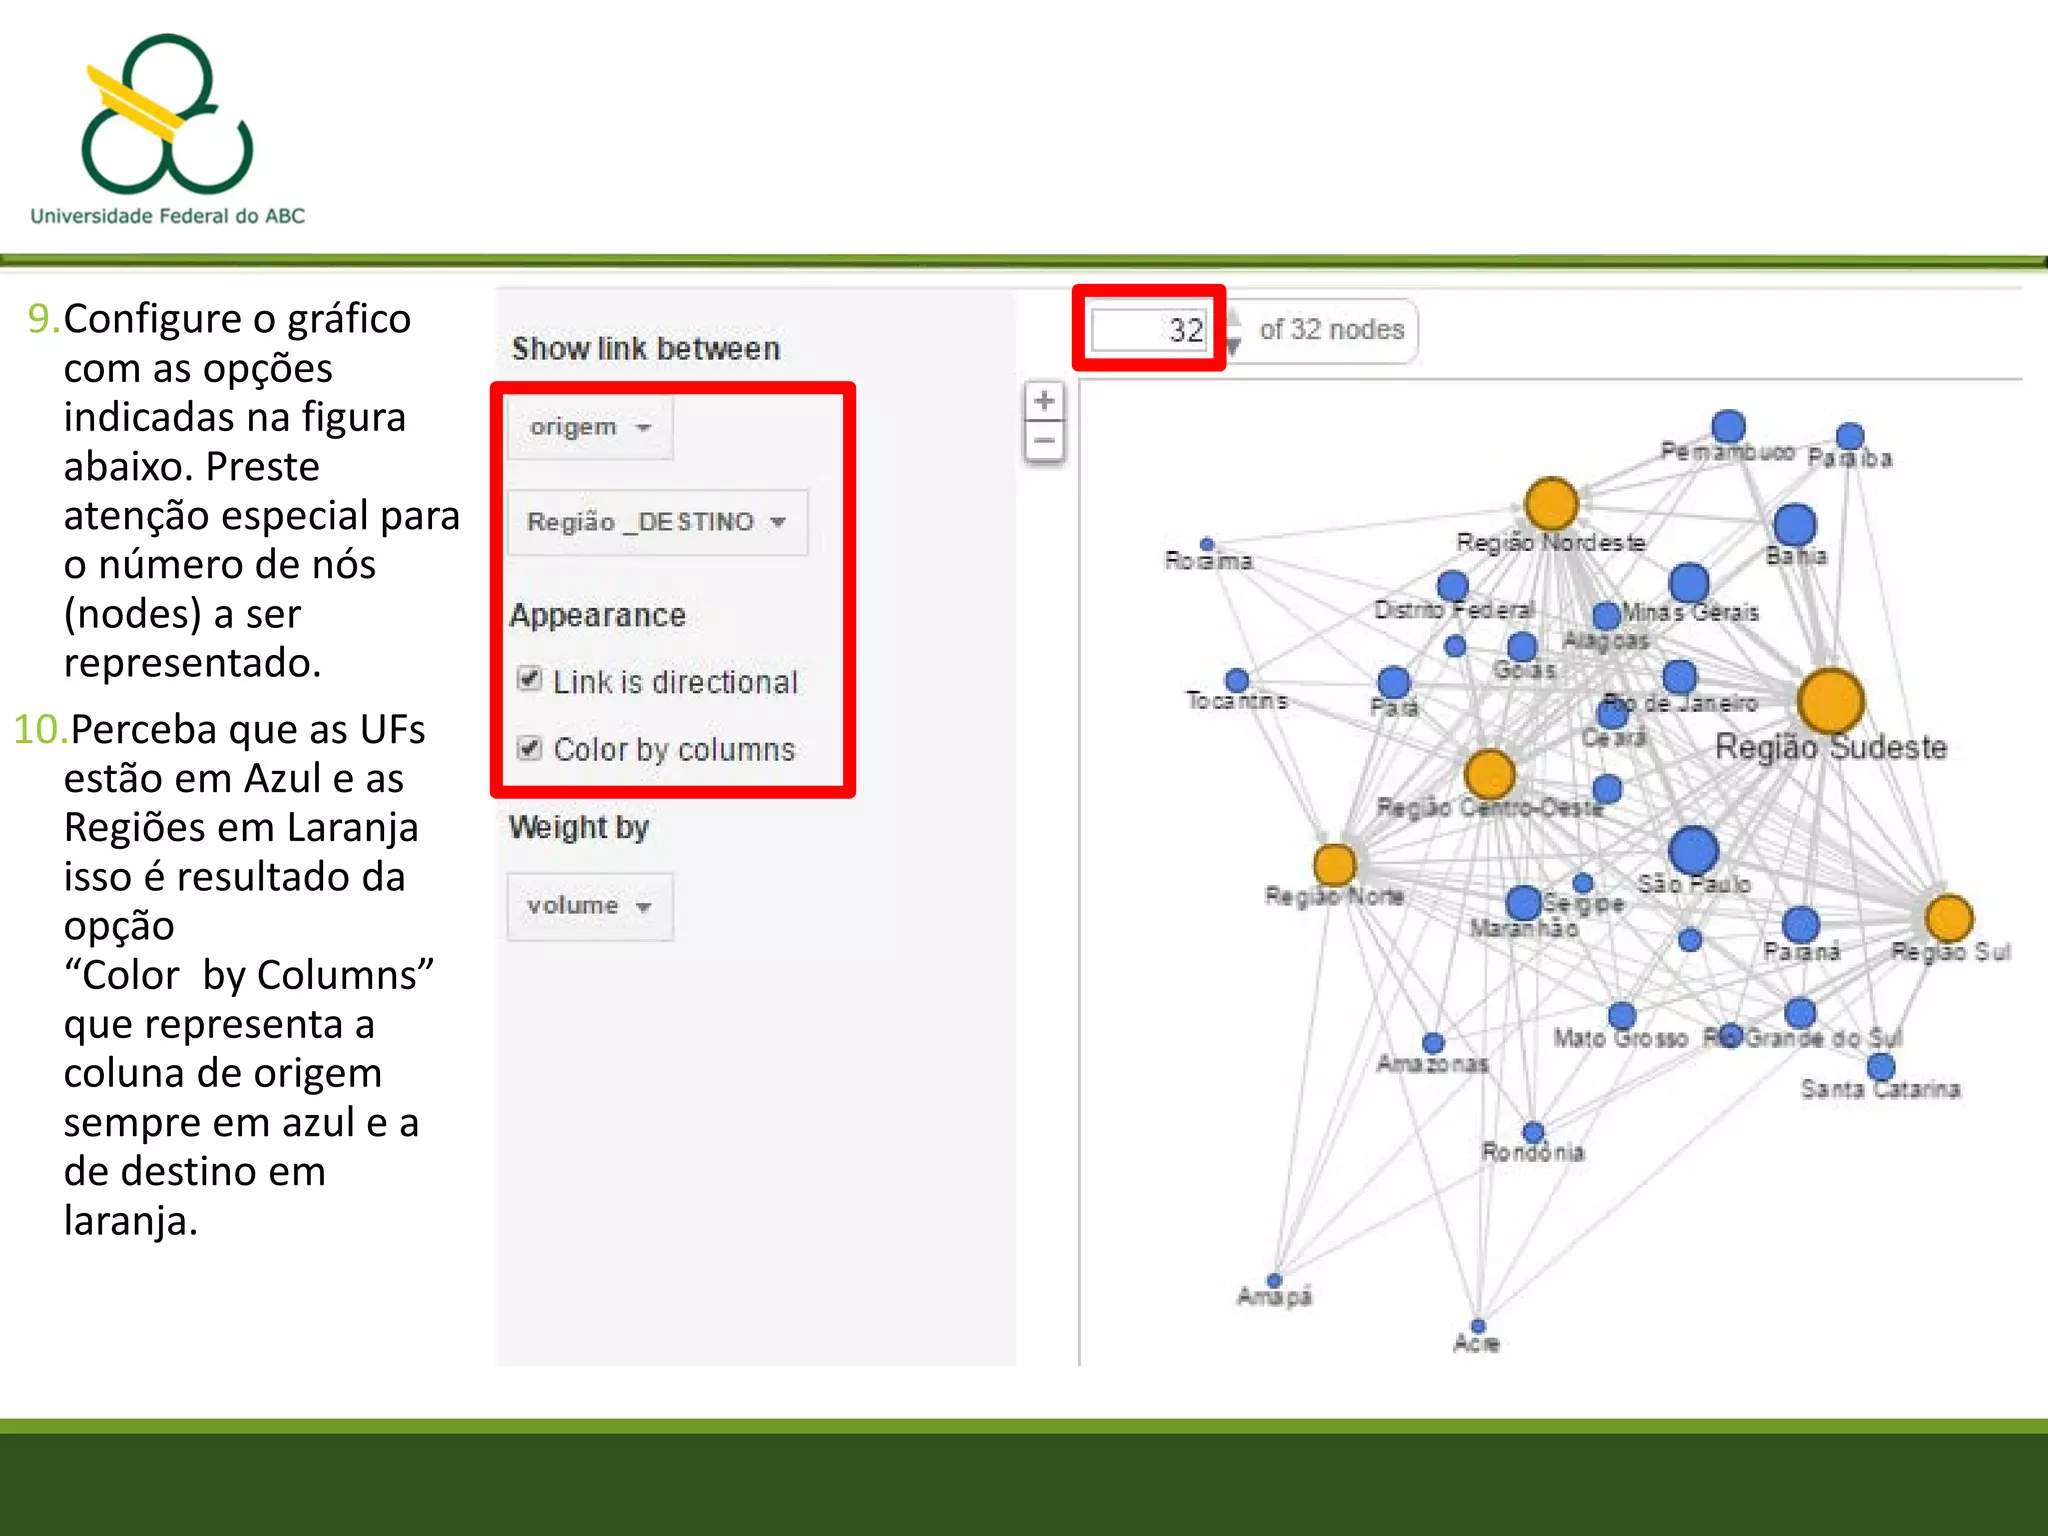This screenshot has height=1536, width=2048.
Task: Click the São Paulo blue node
Action: [x=1693, y=851]
